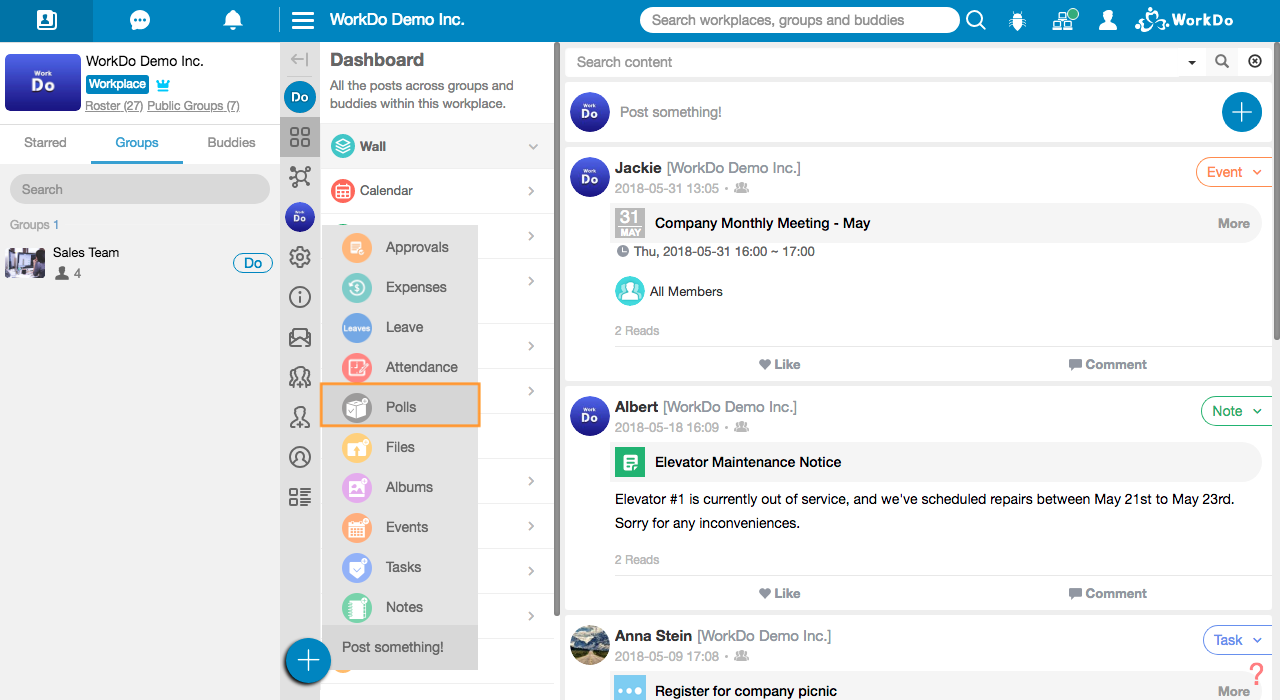Click Anna Stein's profile photo

(590, 645)
